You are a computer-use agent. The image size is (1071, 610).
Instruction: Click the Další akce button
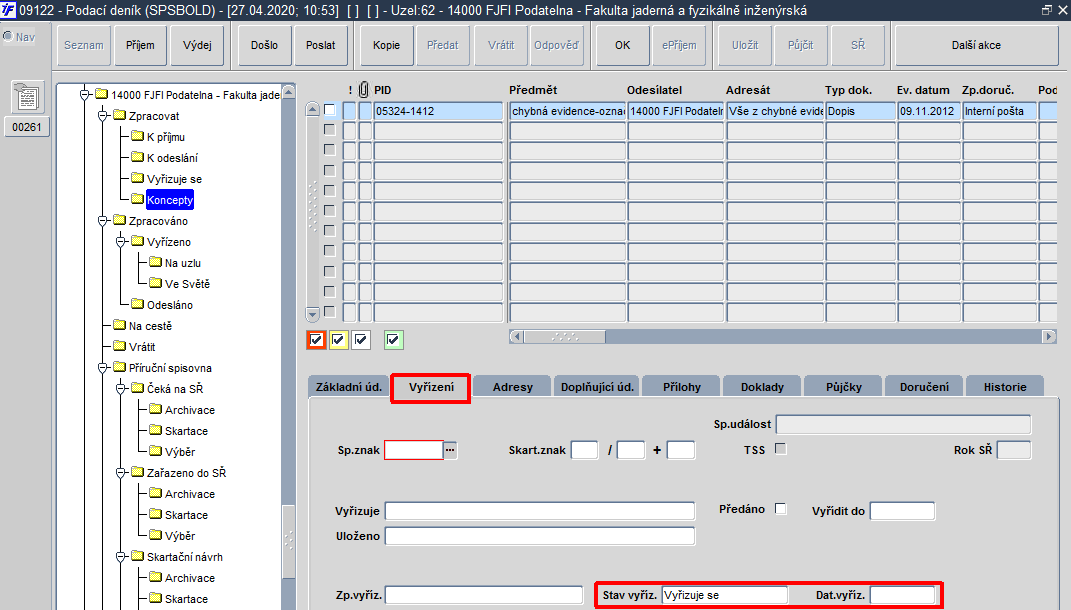click(976, 45)
